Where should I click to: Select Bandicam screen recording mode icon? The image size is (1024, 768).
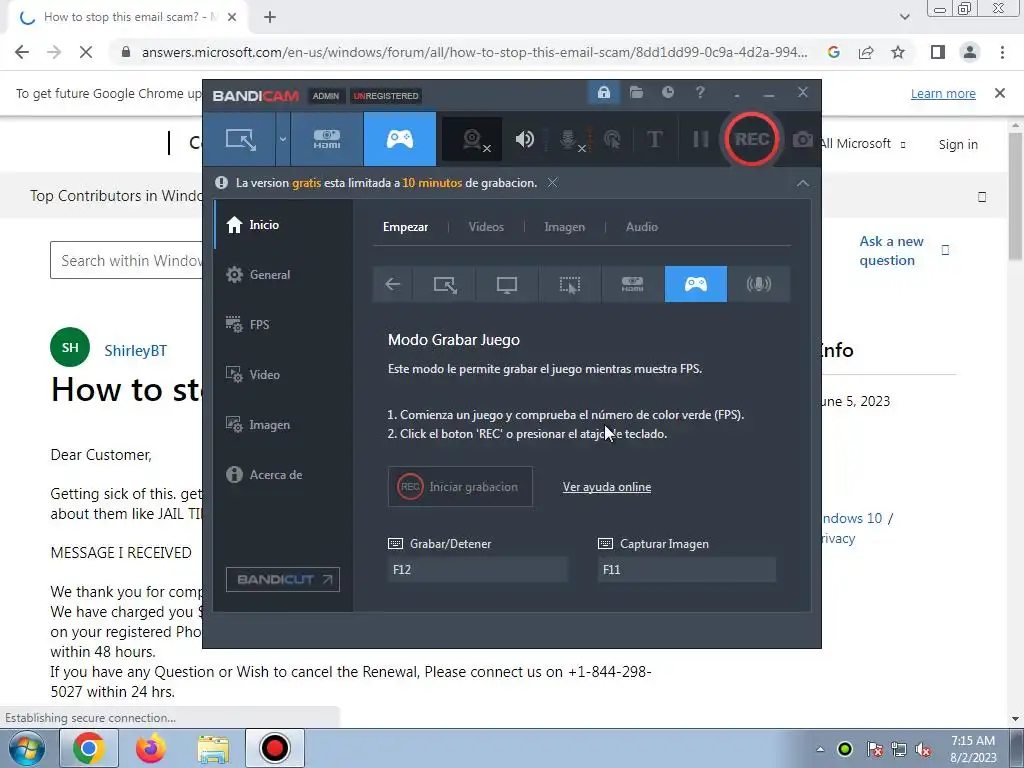tap(240, 139)
